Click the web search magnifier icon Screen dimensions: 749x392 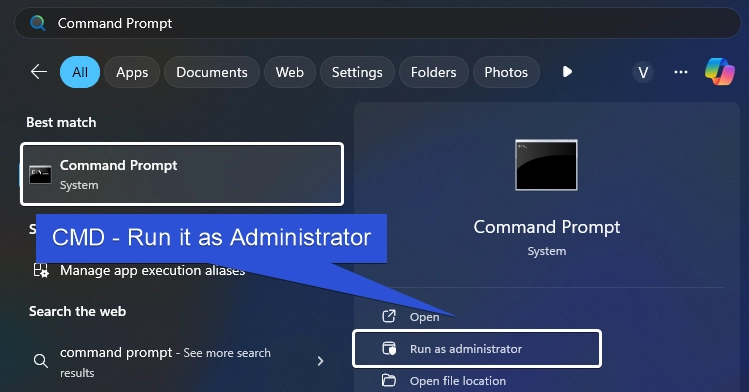41,360
